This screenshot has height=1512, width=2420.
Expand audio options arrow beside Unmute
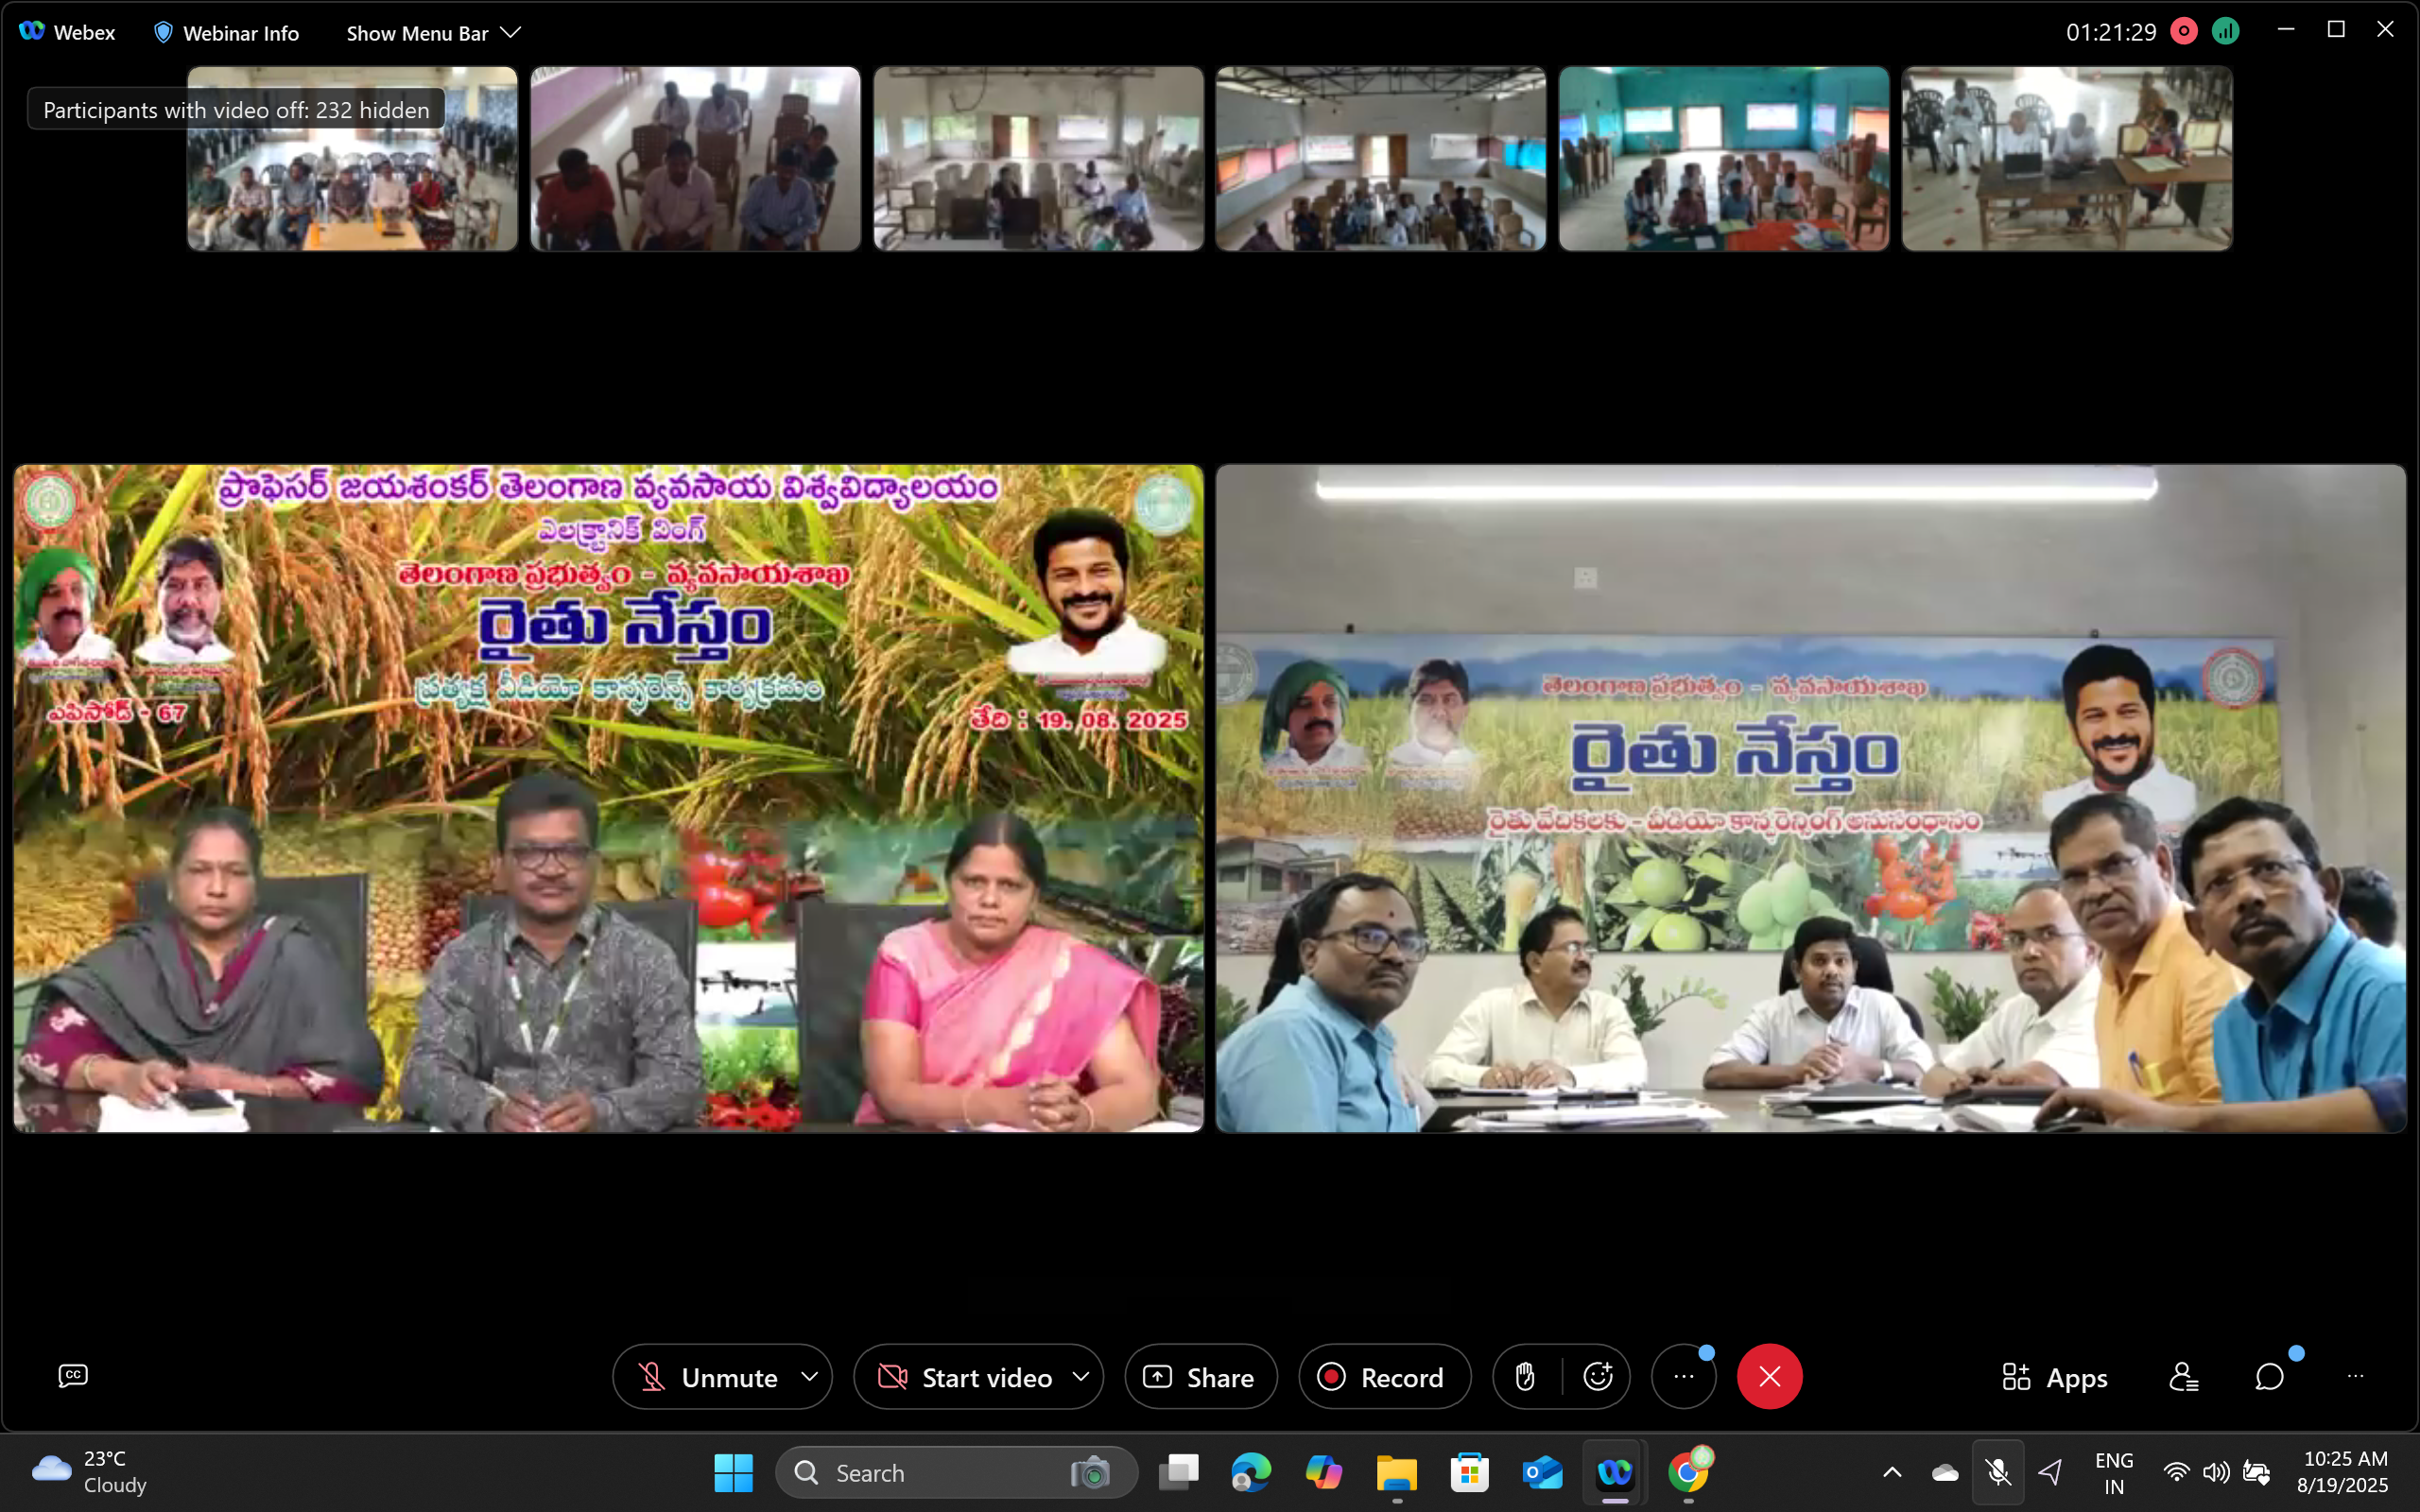pos(810,1377)
